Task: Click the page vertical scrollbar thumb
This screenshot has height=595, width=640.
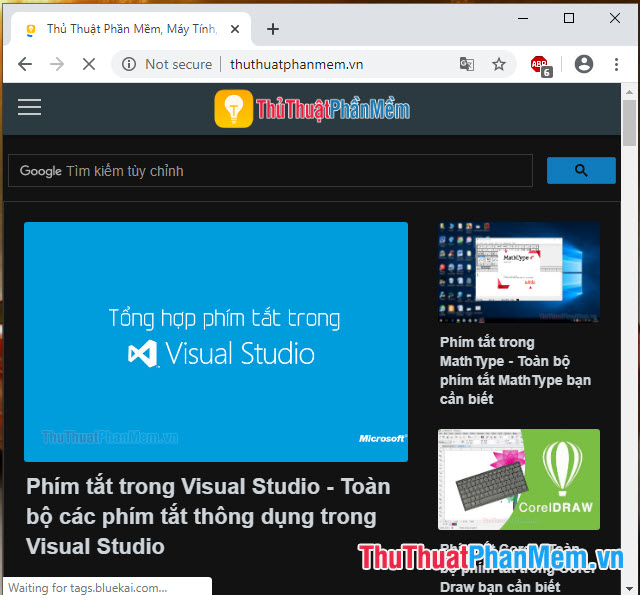Action: [629, 122]
